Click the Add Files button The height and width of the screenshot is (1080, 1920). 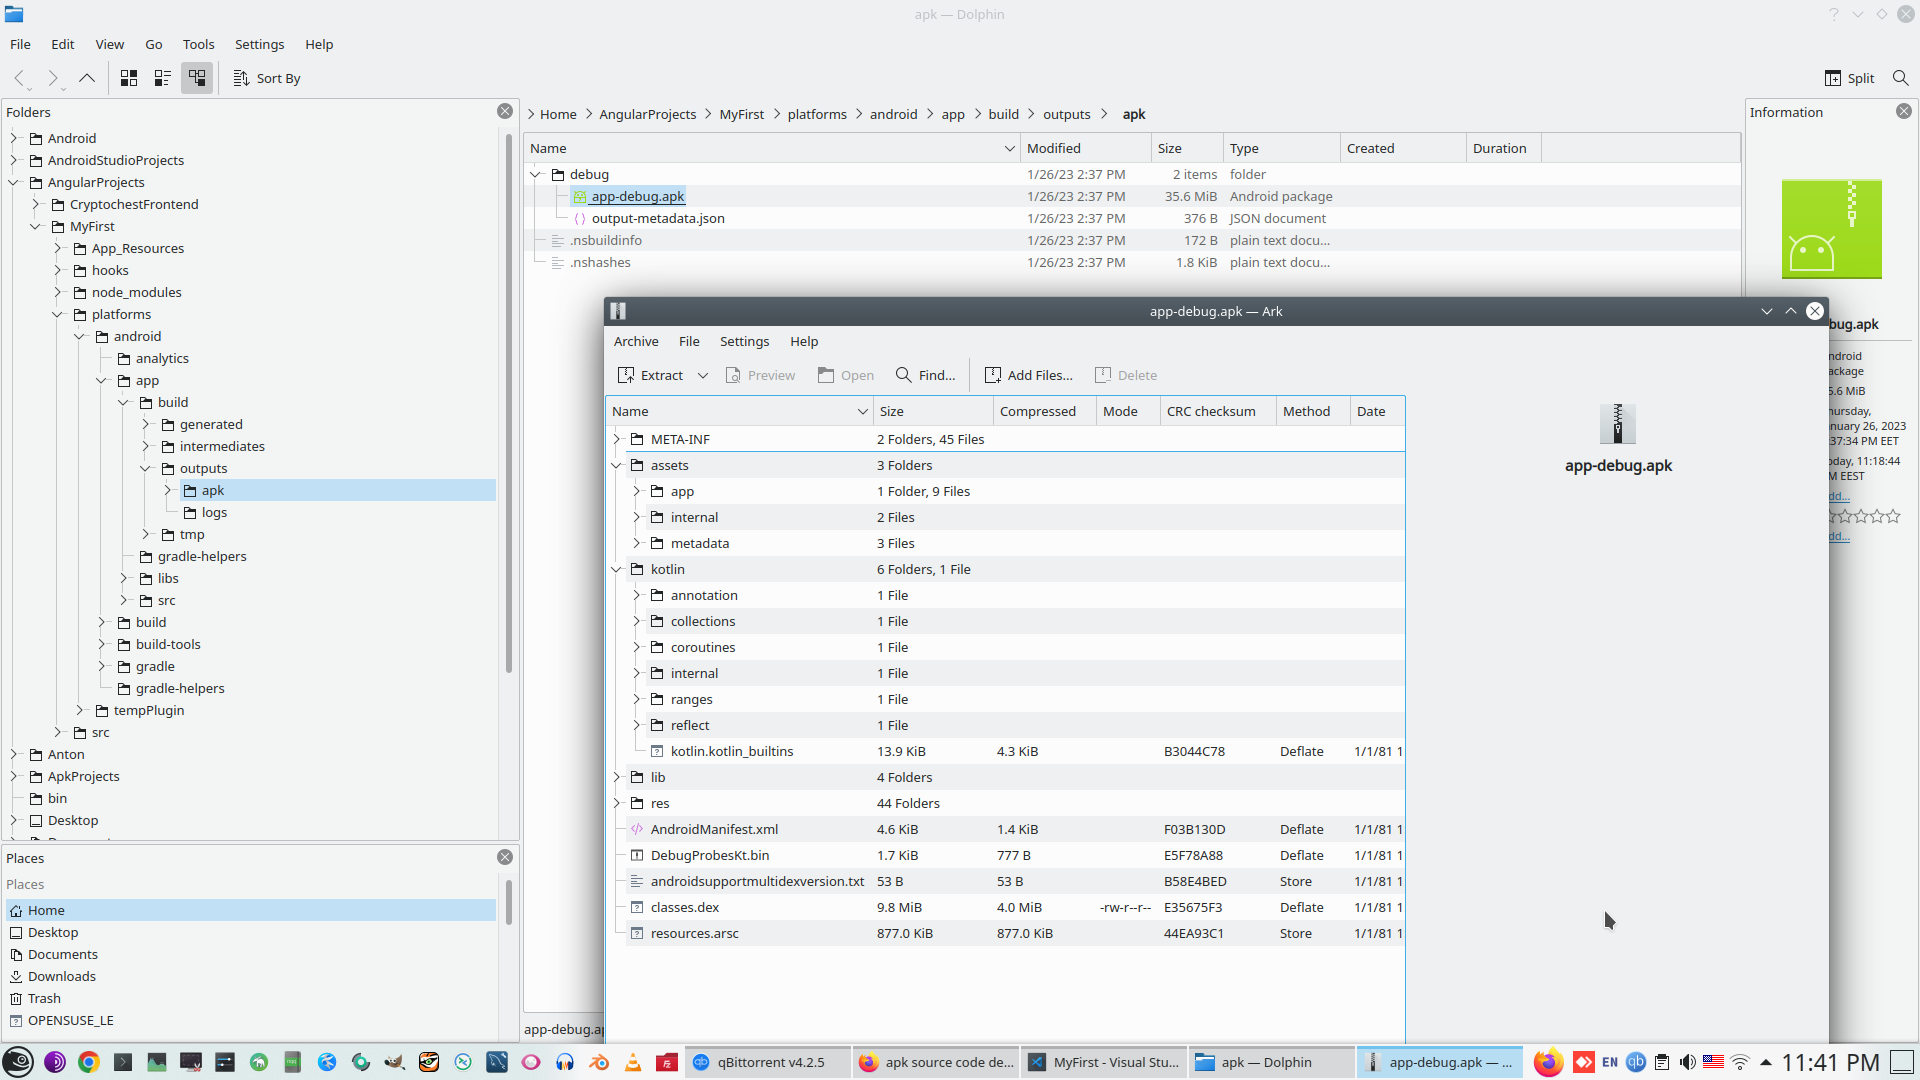(1028, 375)
